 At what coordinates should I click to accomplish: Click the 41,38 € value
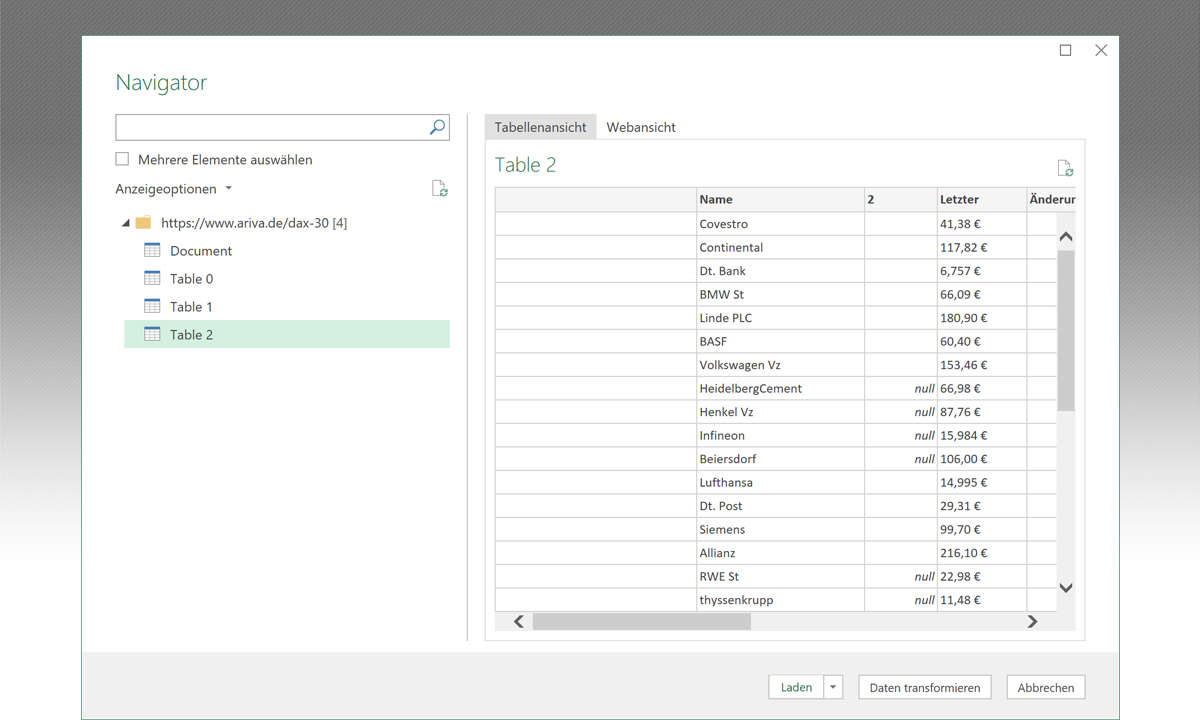(x=960, y=224)
